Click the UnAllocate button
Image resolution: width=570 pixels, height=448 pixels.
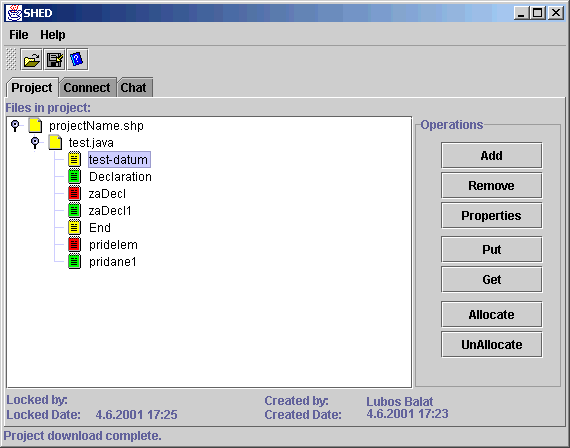(x=491, y=344)
